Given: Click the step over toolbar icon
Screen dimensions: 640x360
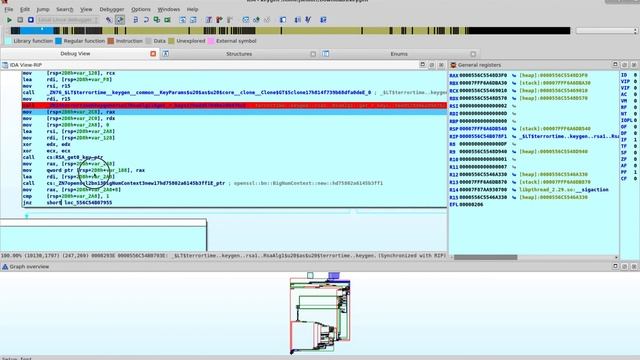Looking at the screenshot, I should pyautogui.click(x=146, y=20).
